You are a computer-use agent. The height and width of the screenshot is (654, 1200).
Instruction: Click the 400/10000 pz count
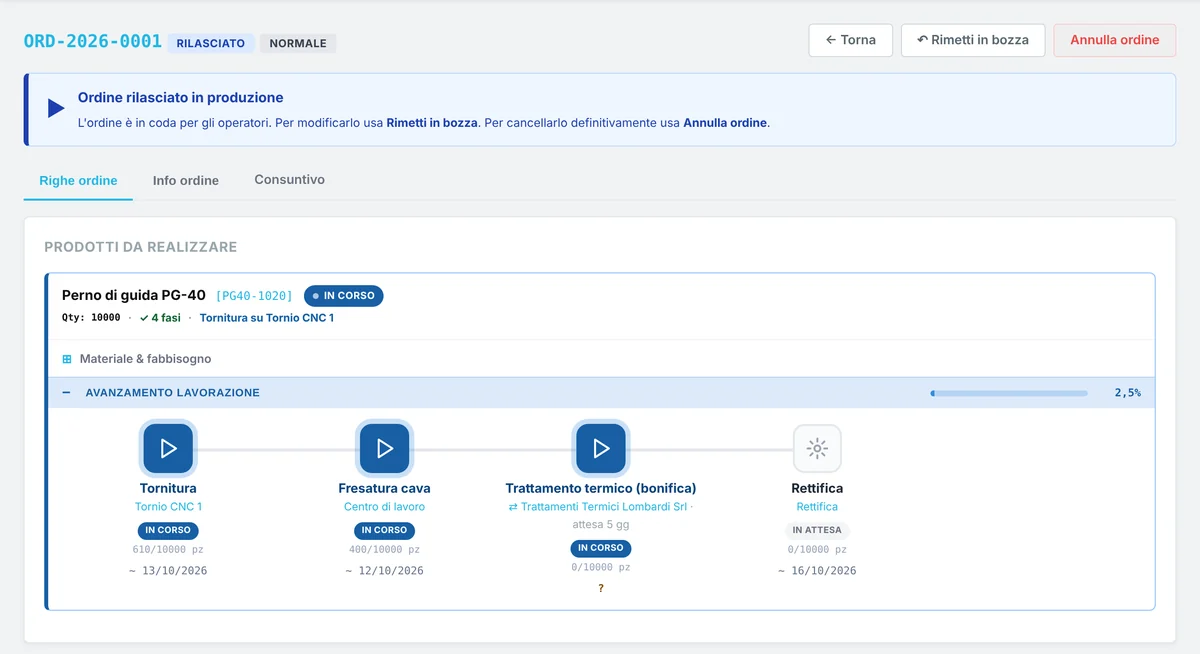click(x=385, y=550)
